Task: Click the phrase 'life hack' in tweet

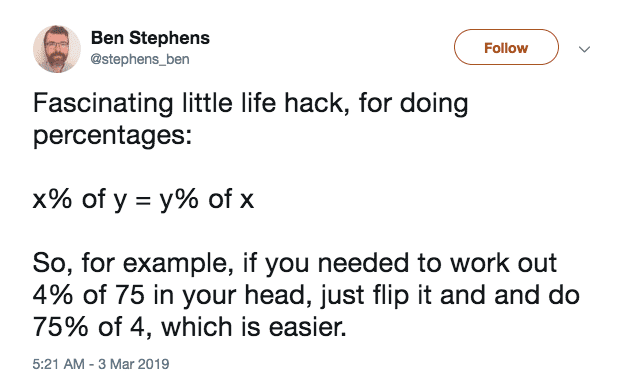Action: click(295, 103)
